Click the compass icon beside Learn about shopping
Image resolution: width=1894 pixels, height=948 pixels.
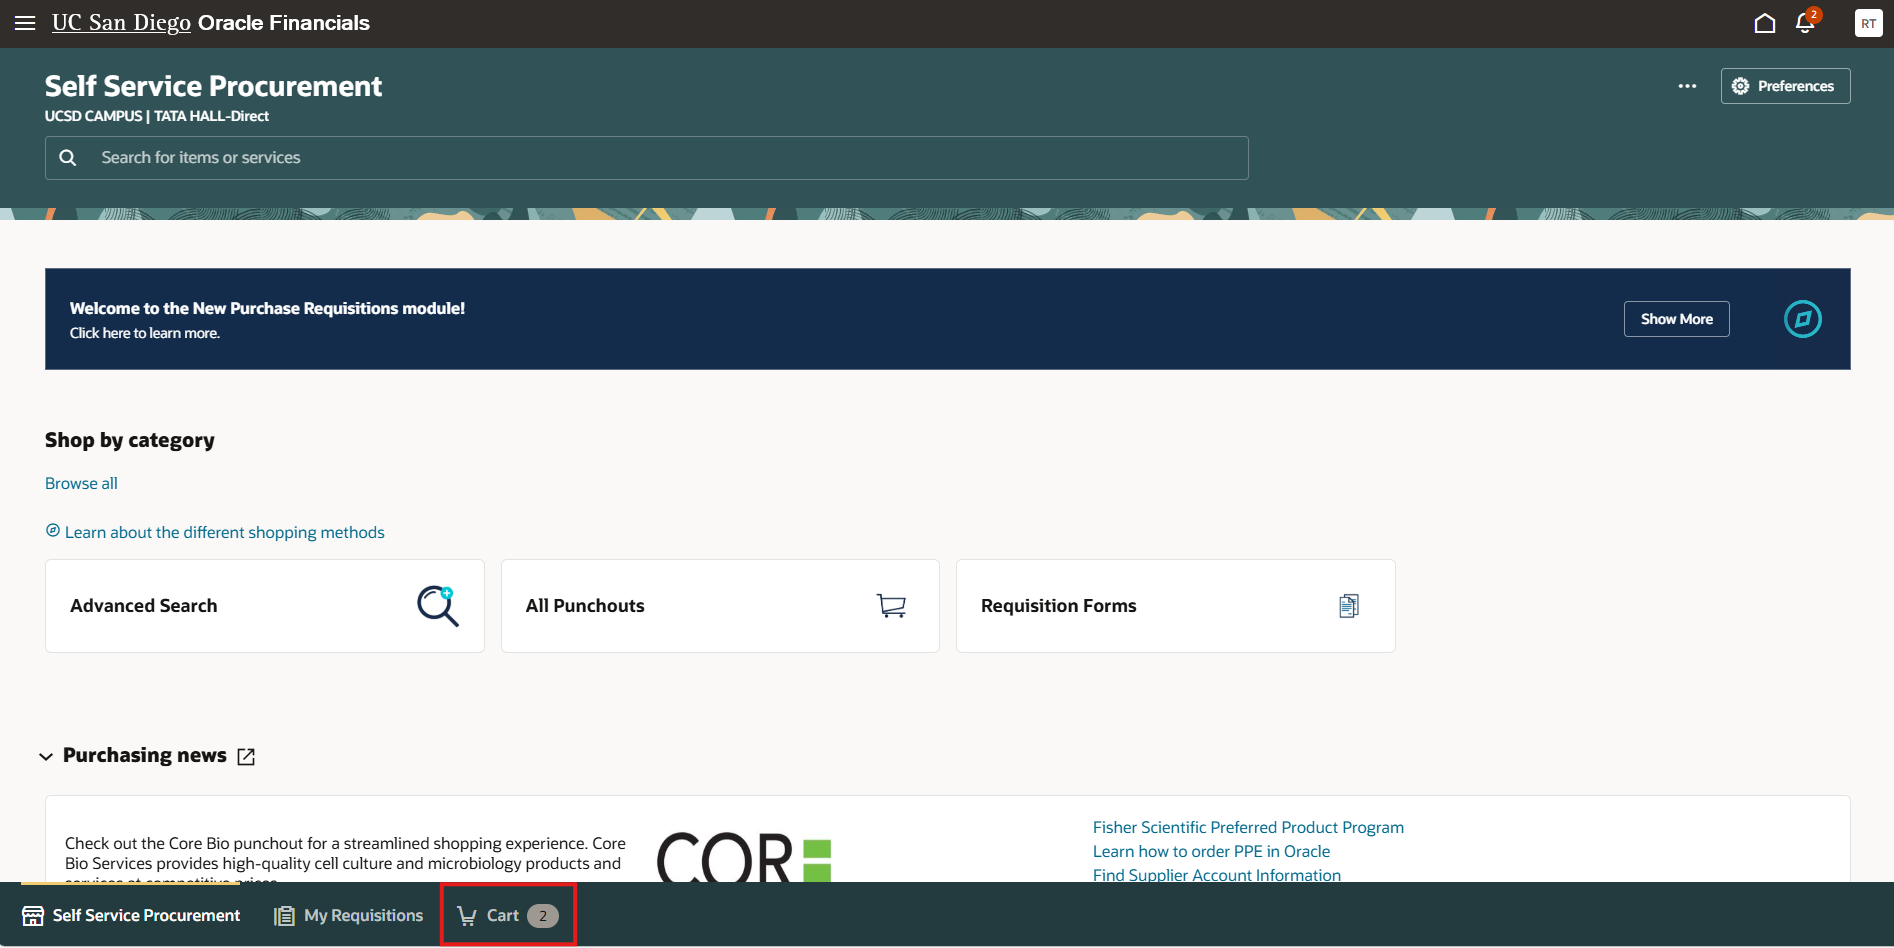(53, 531)
